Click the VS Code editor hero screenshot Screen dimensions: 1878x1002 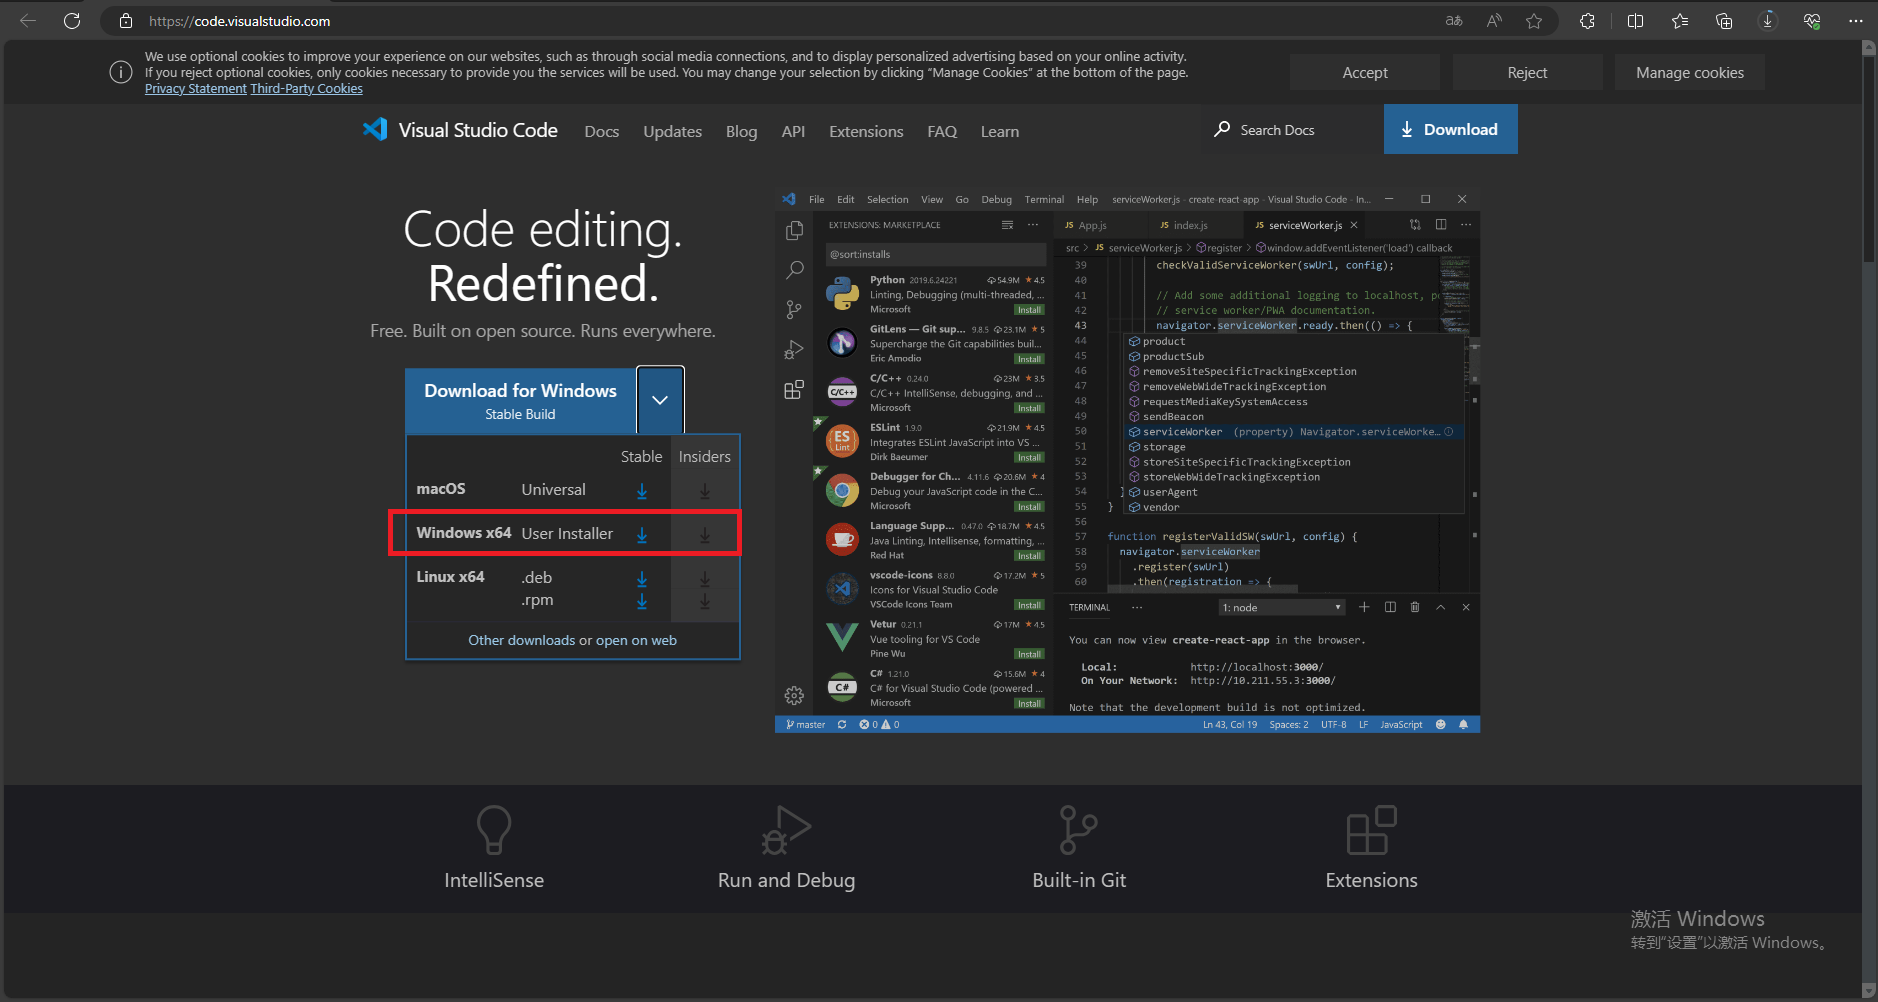(x=1127, y=460)
